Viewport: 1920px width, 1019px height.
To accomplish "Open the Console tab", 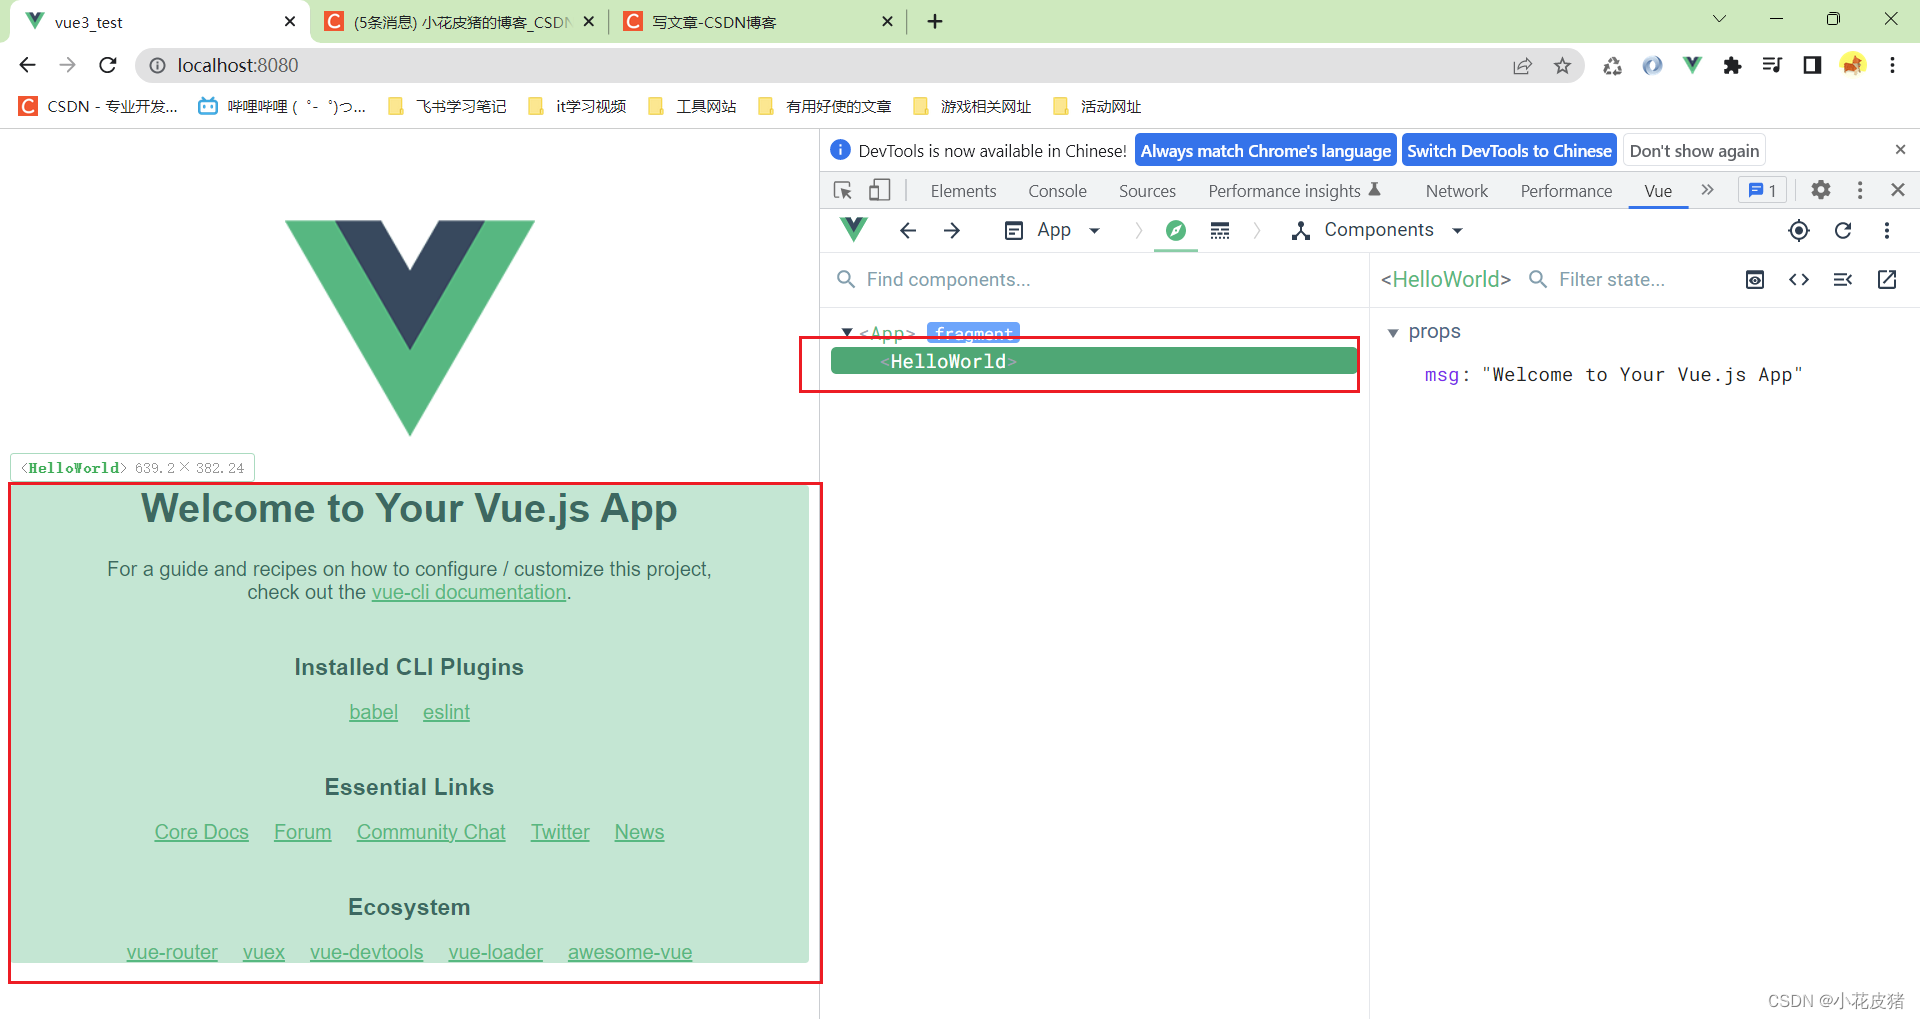I will (1057, 191).
